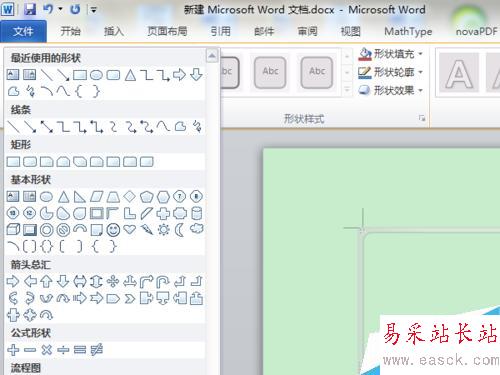Select the smiley face shape

point(113,230)
